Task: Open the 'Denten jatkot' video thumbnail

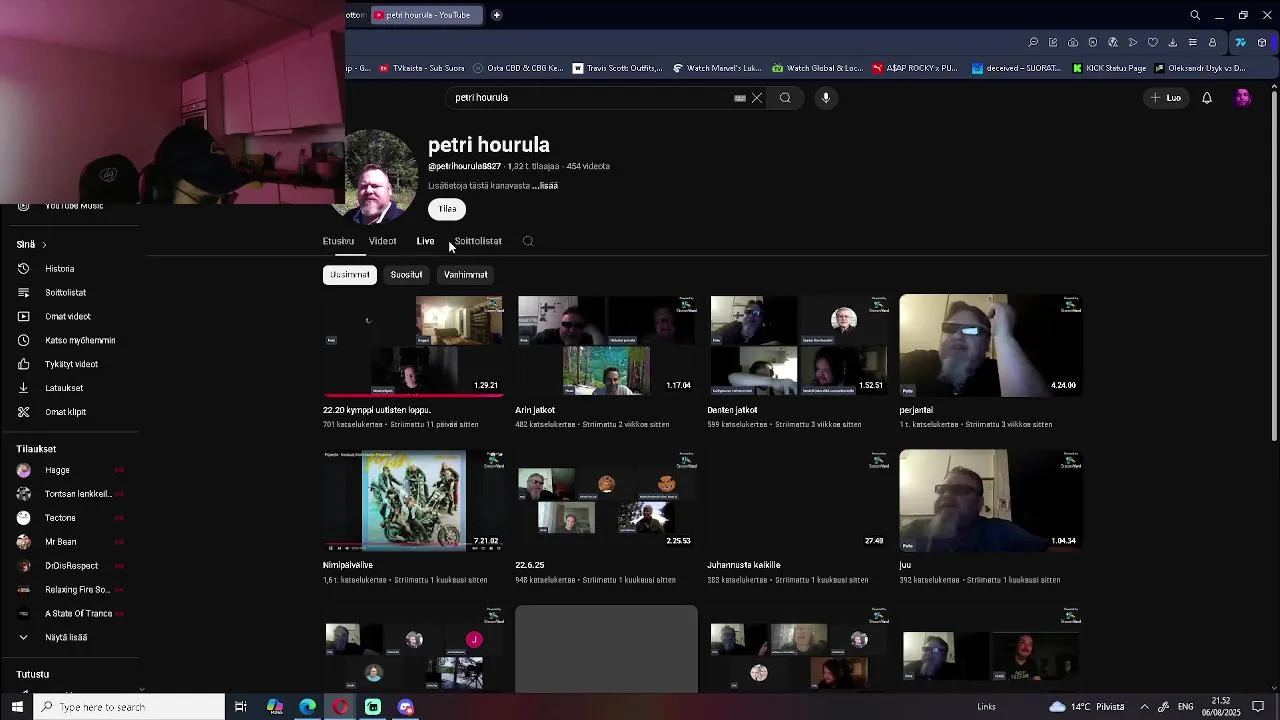Action: point(798,345)
